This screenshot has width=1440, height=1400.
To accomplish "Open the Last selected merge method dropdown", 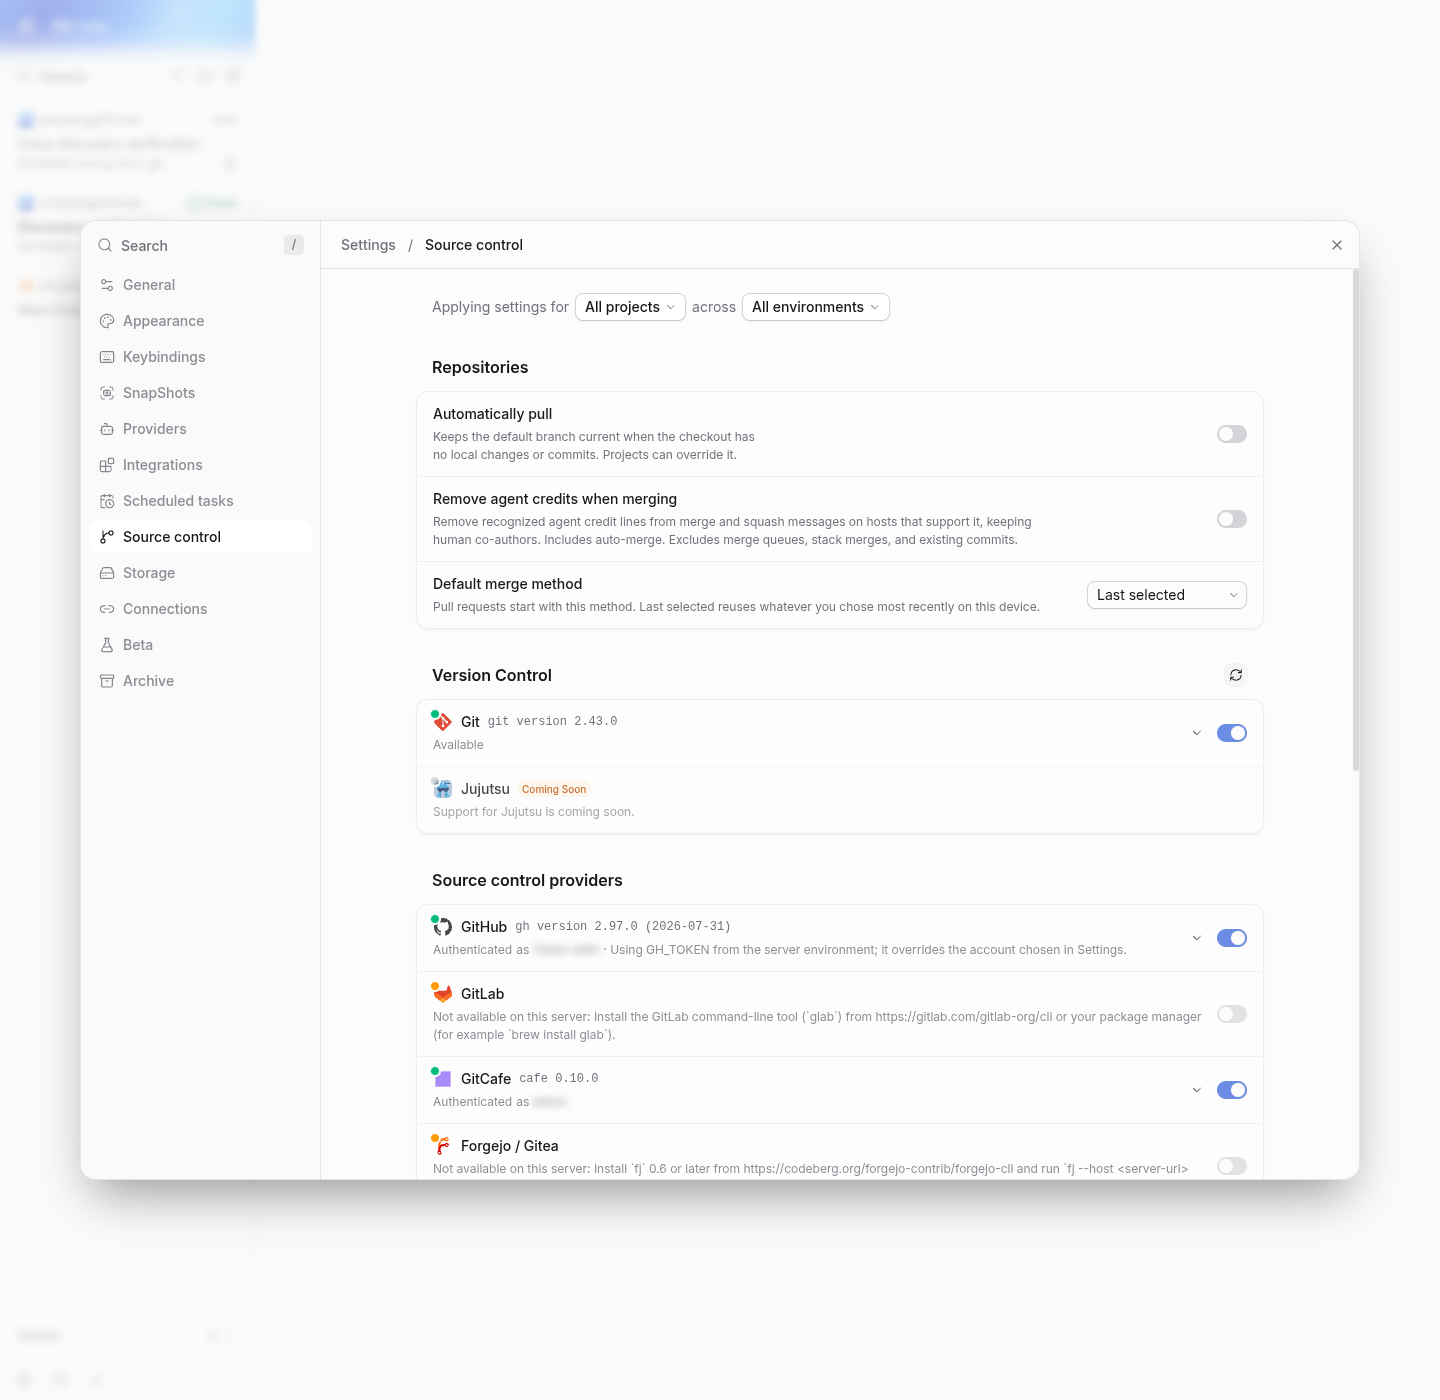I will (1167, 595).
